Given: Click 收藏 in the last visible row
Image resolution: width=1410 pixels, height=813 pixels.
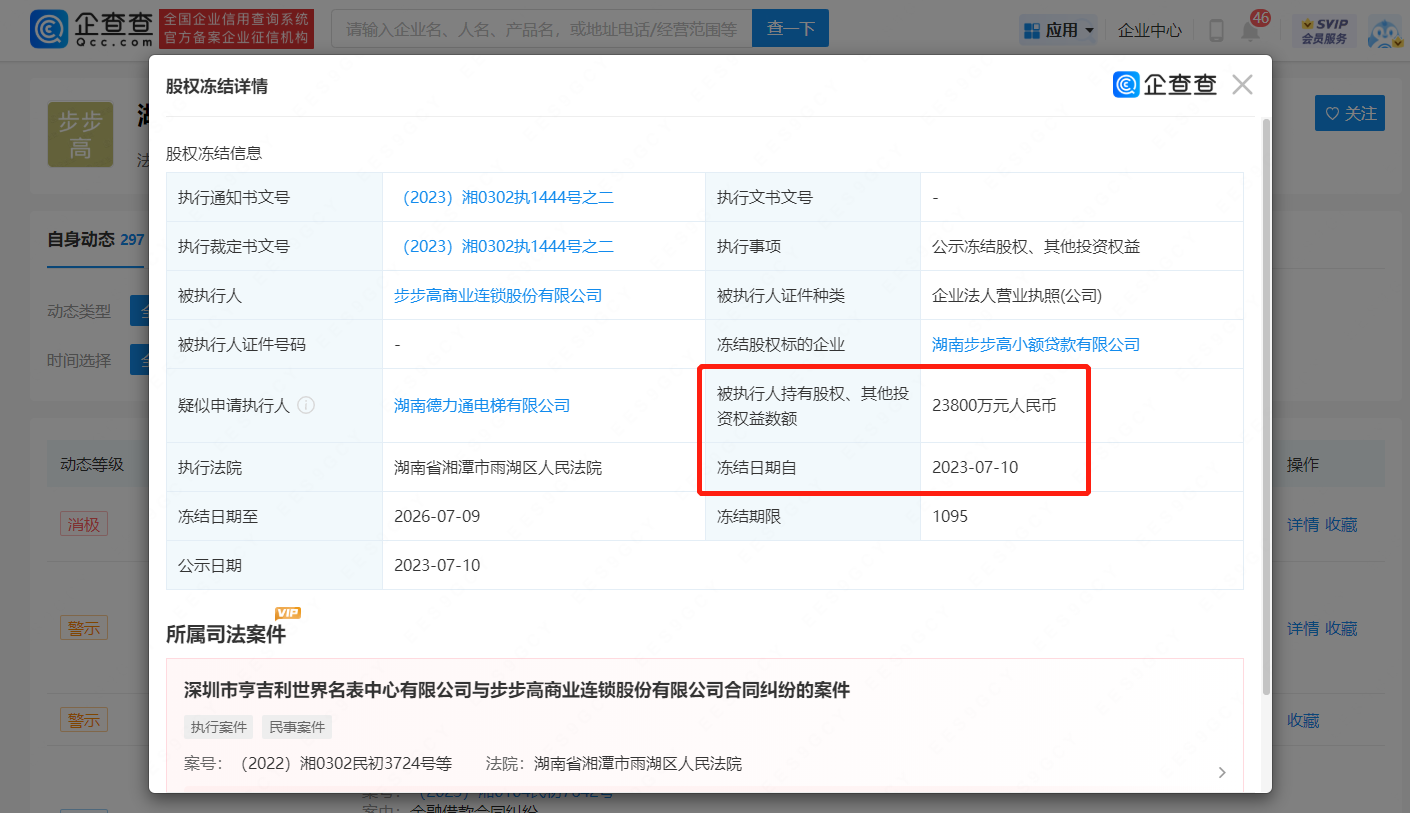Looking at the screenshot, I should [1303, 720].
